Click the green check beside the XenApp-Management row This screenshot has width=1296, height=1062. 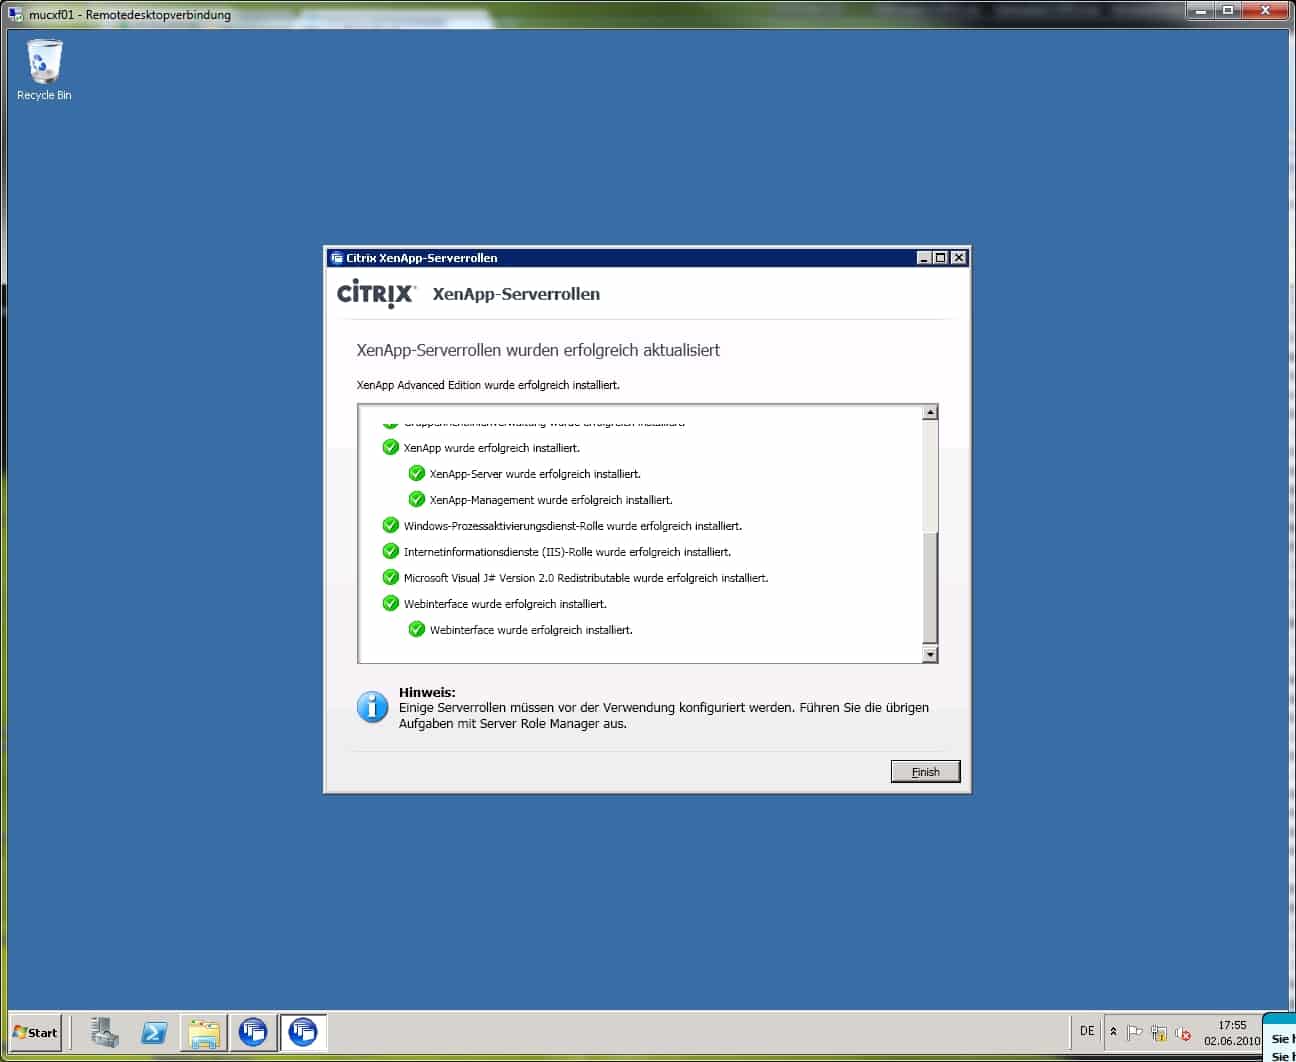click(417, 499)
